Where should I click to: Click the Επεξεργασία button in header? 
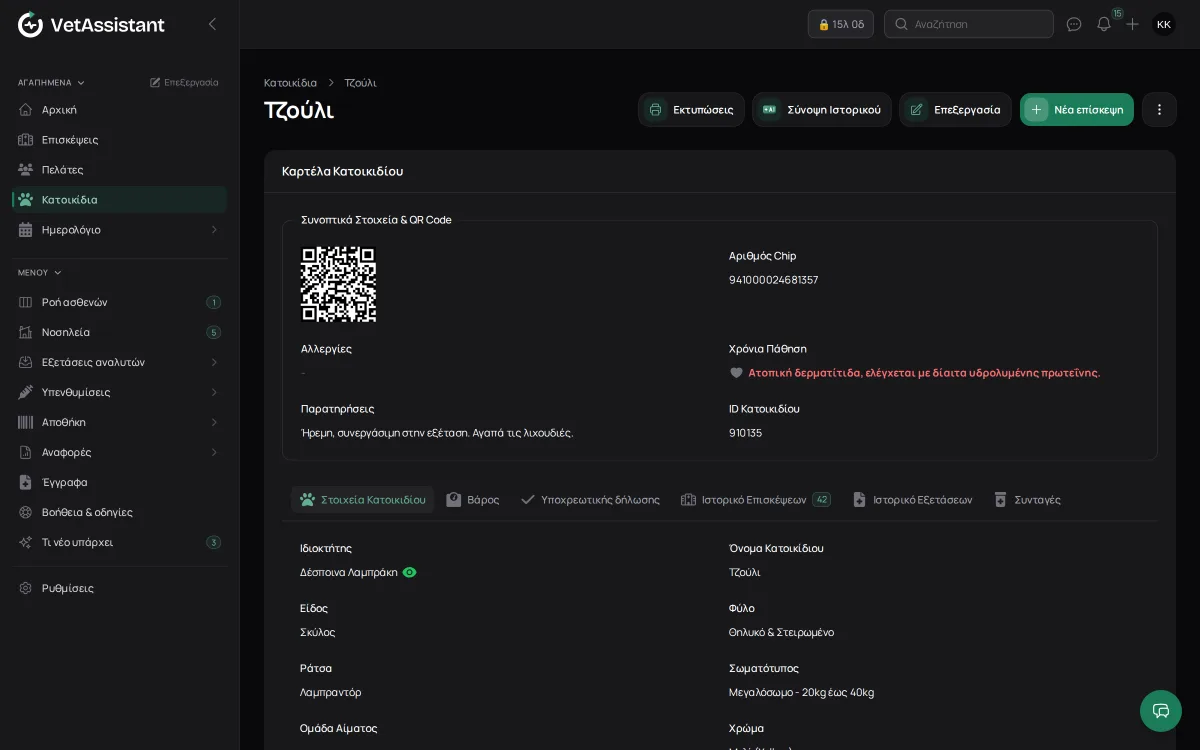click(x=955, y=110)
